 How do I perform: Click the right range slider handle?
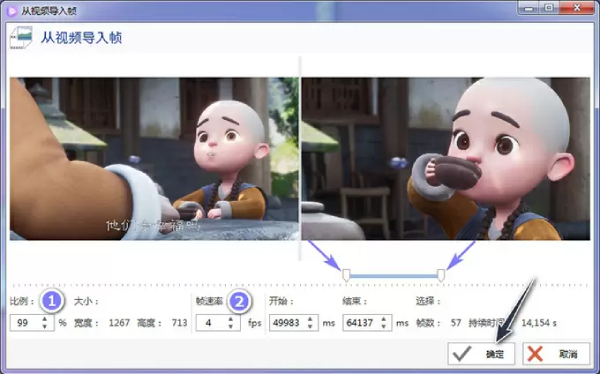pos(441,275)
